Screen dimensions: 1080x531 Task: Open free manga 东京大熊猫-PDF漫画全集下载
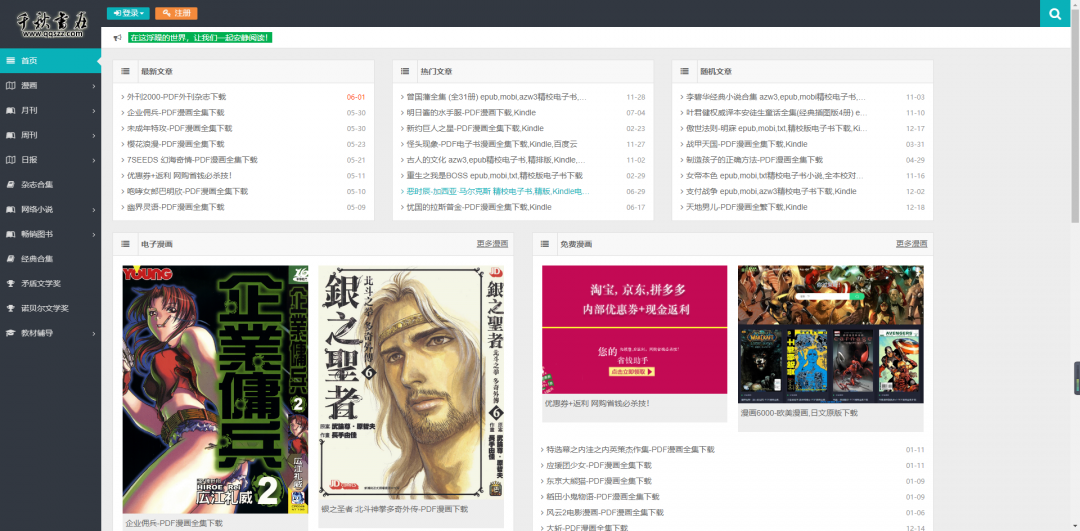pos(599,481)
